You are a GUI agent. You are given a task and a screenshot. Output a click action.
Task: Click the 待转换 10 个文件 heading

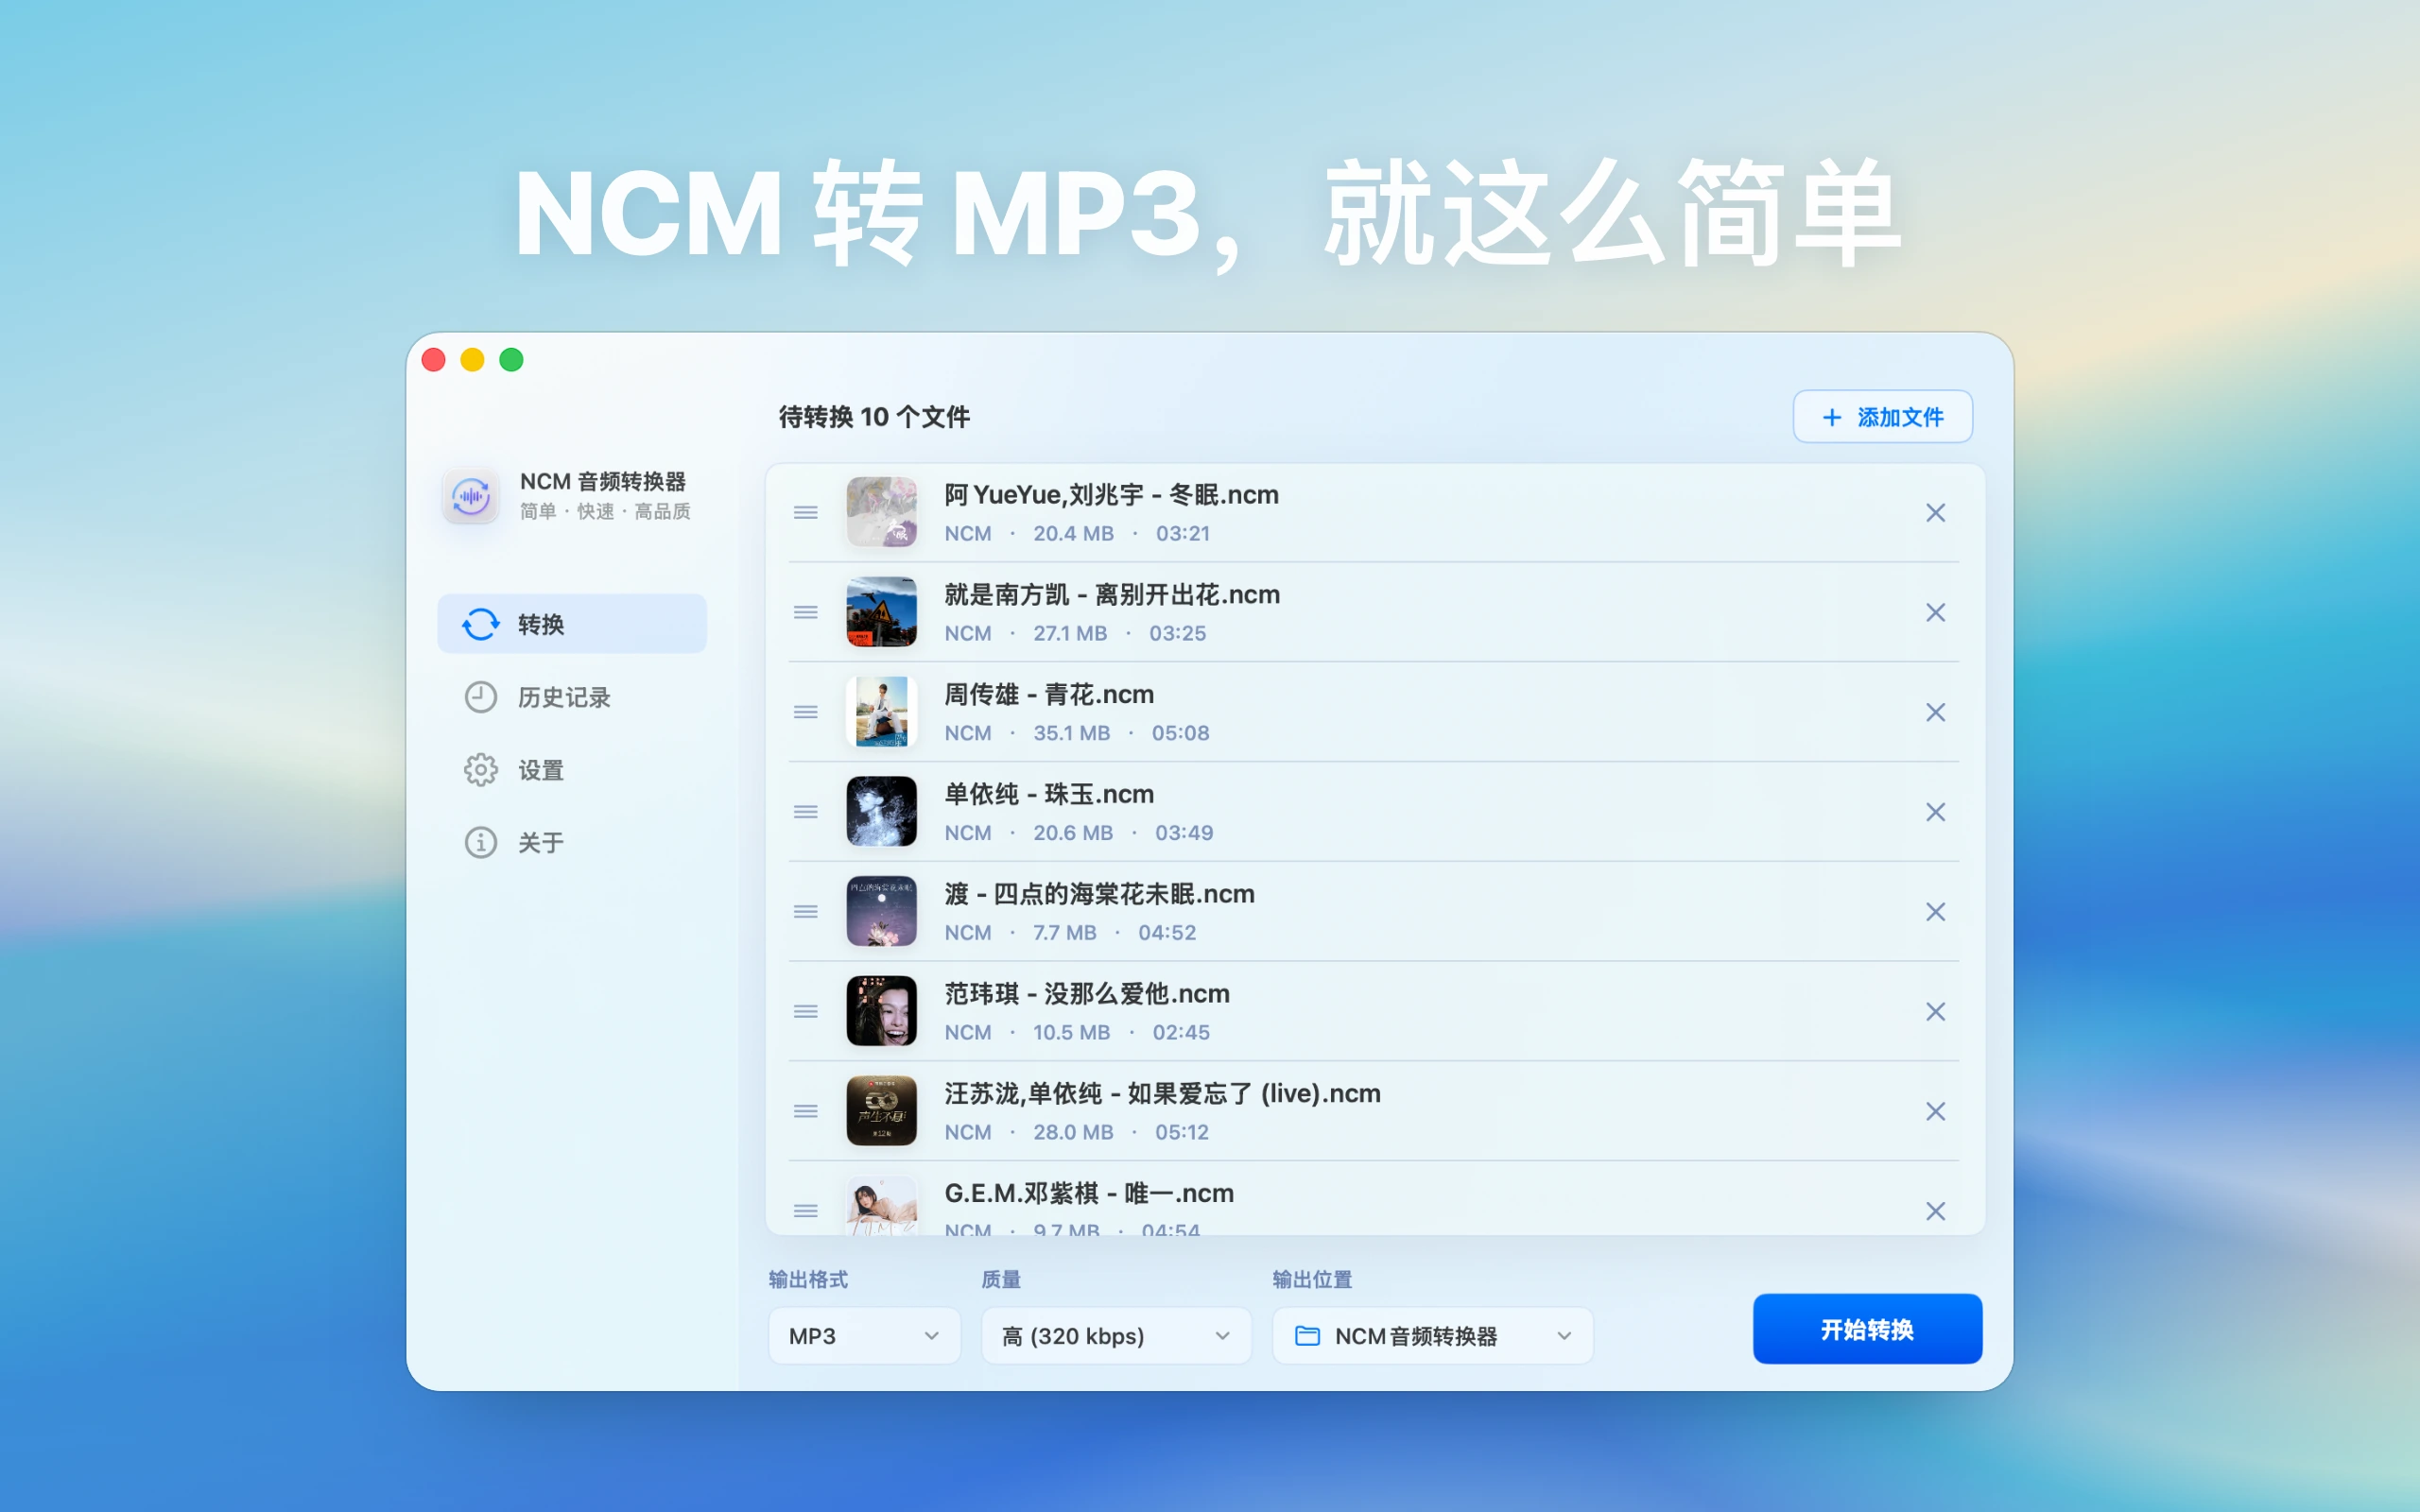click(874, 417)
